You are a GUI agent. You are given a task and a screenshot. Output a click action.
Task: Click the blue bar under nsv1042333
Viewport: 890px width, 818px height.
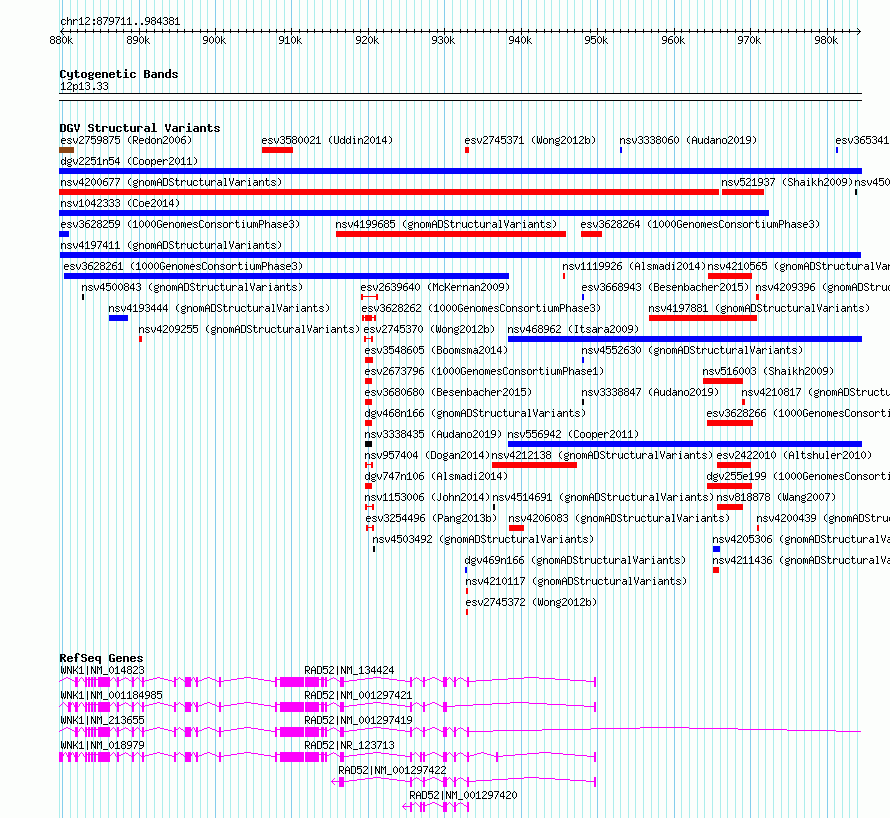pyautogui.click(x=414, y=213)
